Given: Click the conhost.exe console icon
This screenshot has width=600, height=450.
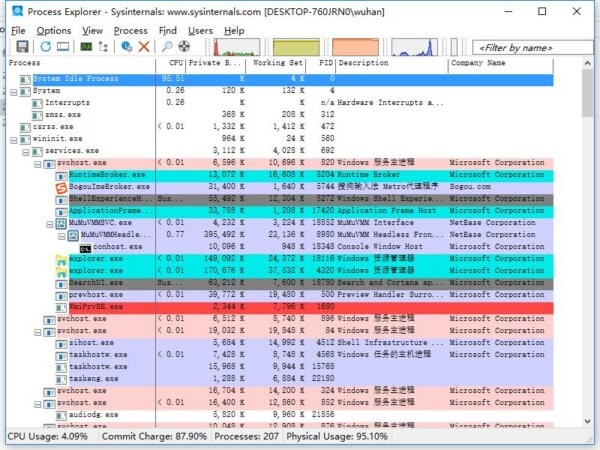Looking at the screenshot, I should point(86,248).
